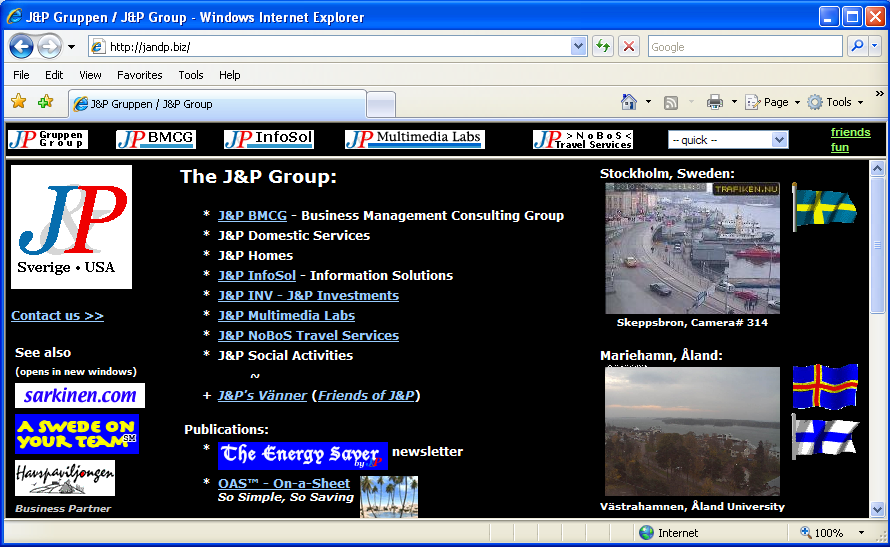Click the Home toolbar icon
890x547 pixels.
point(629,102)
